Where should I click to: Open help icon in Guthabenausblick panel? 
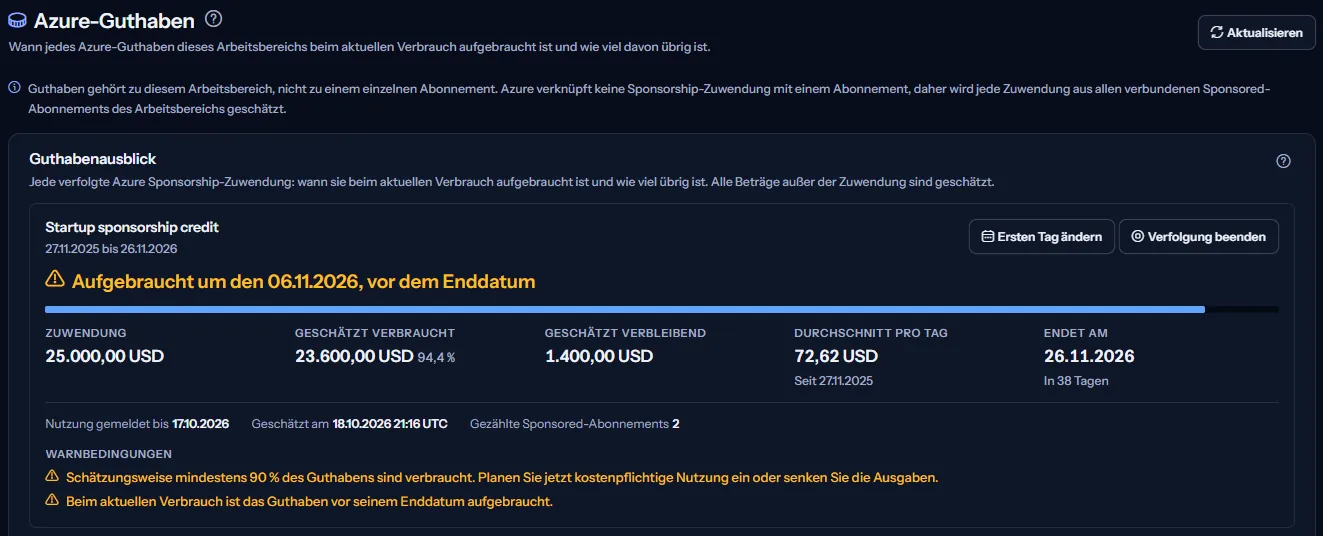click(1284, 161)
